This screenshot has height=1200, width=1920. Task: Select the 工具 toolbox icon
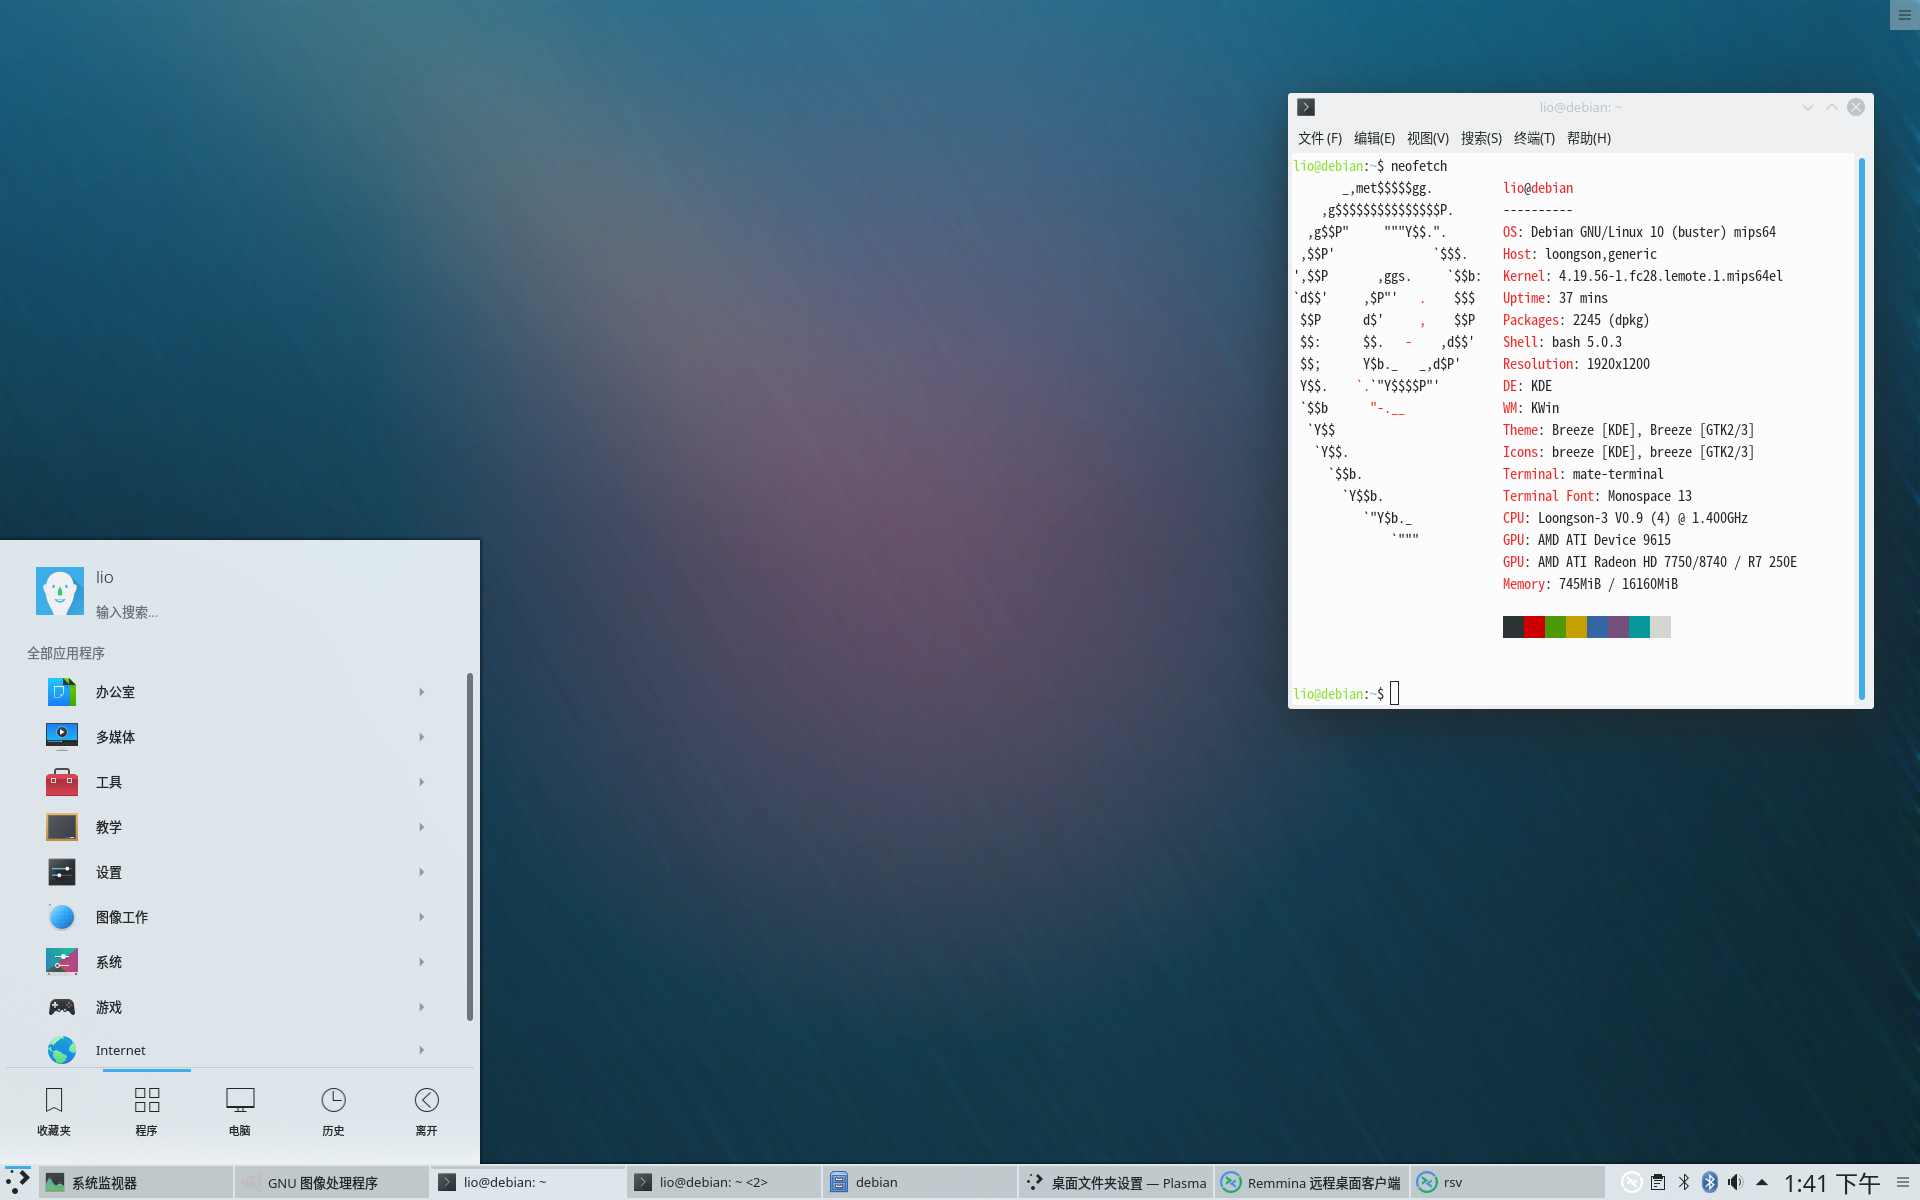[x=61, y=781]
